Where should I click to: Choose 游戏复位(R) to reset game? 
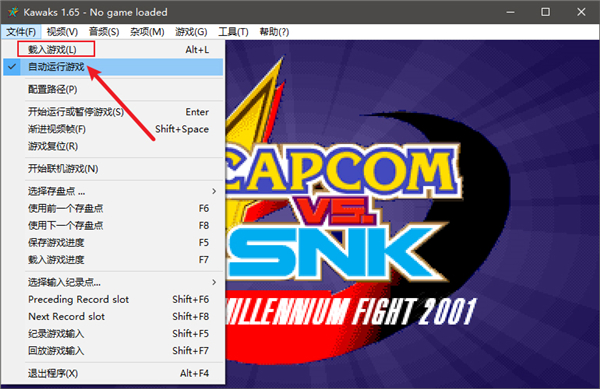click(113, 146)
